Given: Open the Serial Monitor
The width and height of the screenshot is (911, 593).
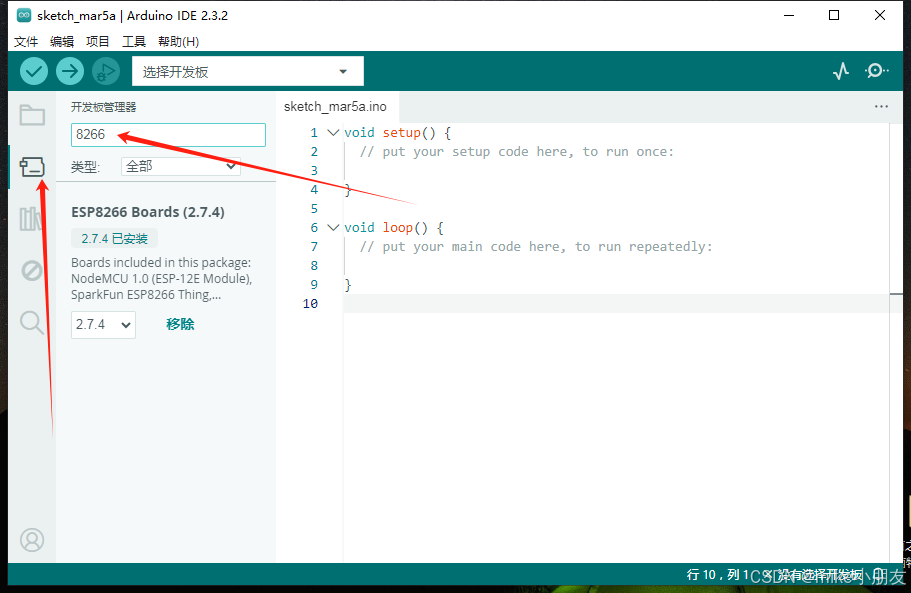Looking at the screenshot, I should [x=876, y=71].
